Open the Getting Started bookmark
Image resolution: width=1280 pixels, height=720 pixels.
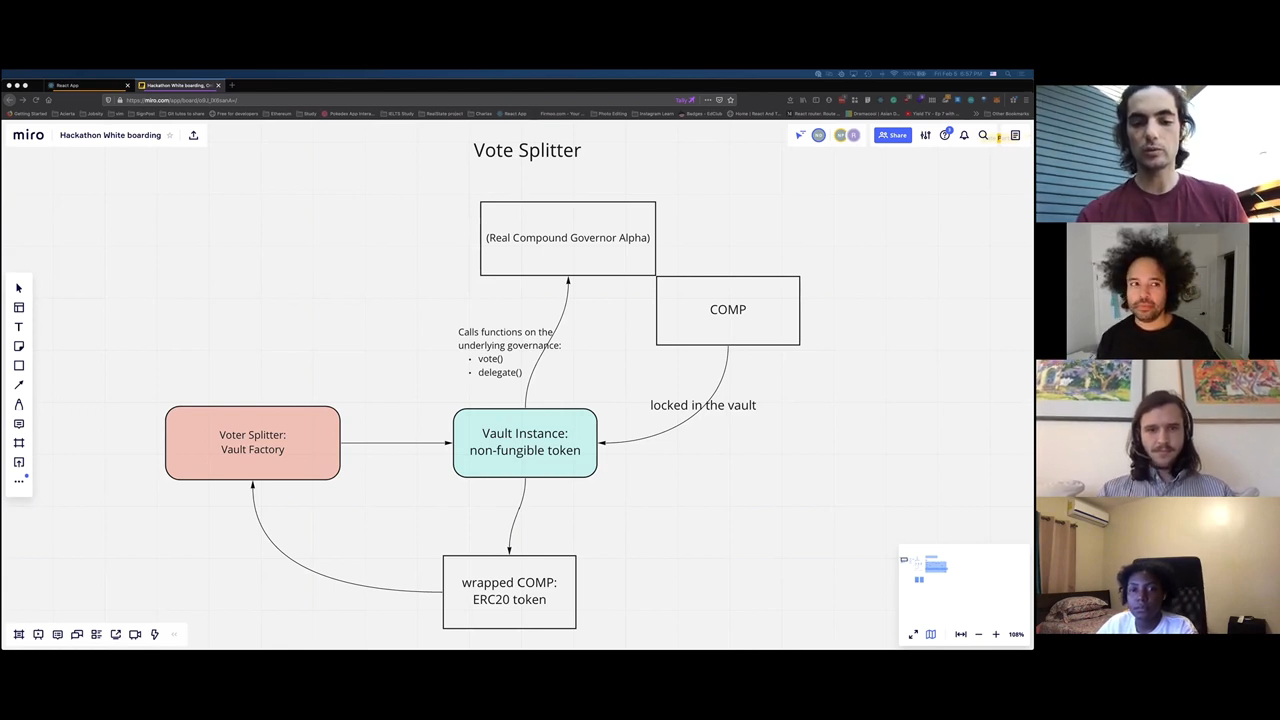pyautogui.click(x=26, y=114)
